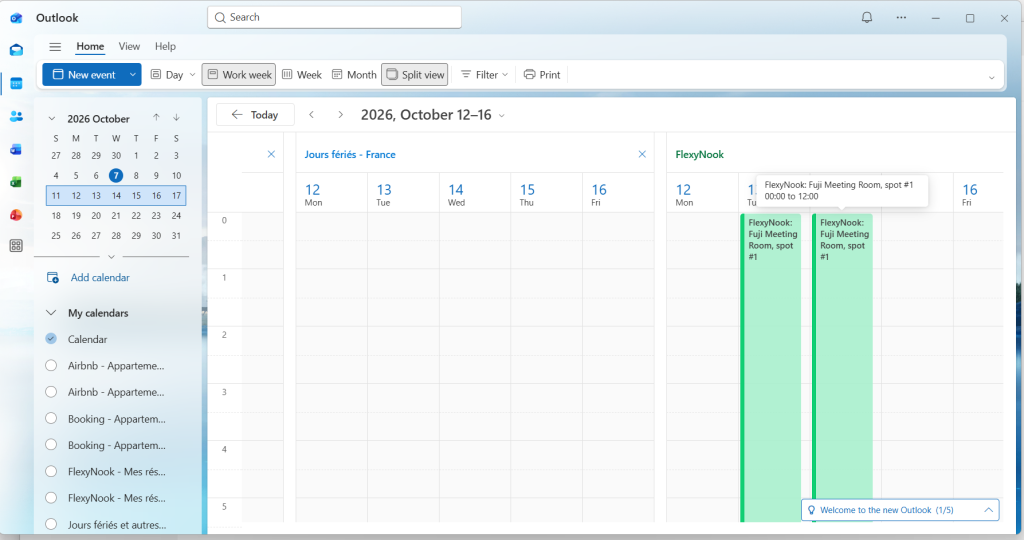
Task: Open the People contacts icon
Action: coord(16,116)
